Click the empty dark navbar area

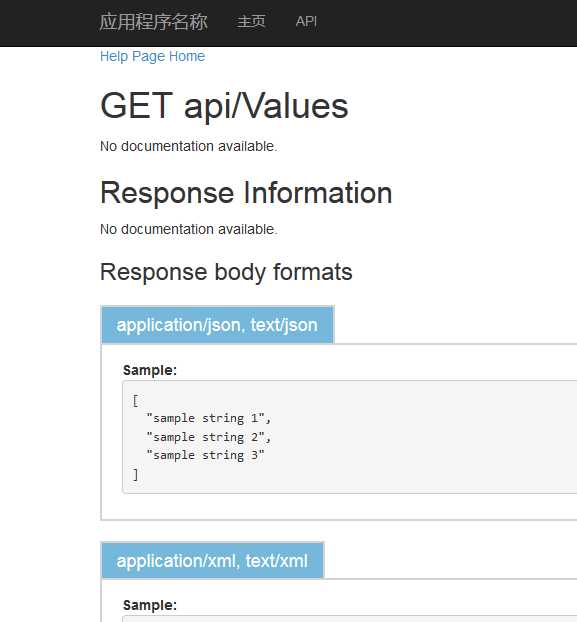(x=444, y=23)
